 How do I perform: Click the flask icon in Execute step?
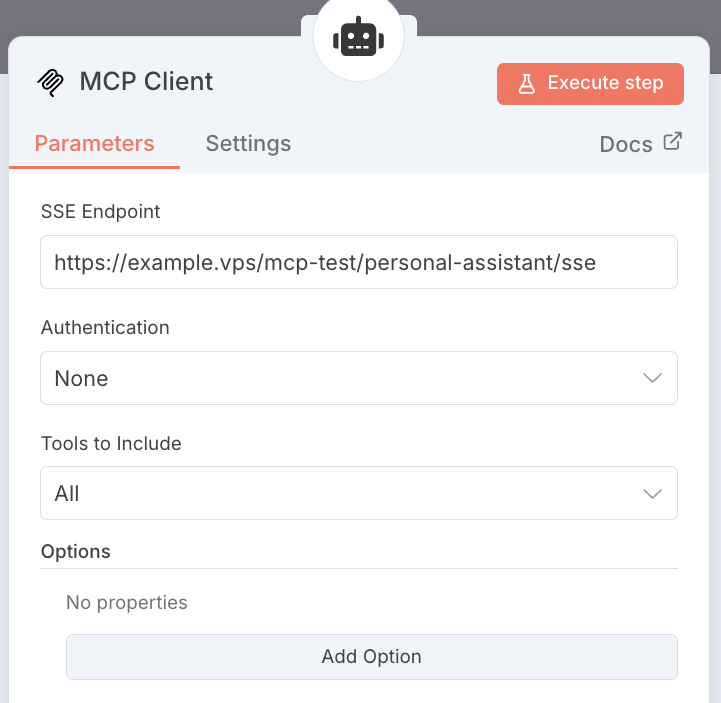point(526,84)
